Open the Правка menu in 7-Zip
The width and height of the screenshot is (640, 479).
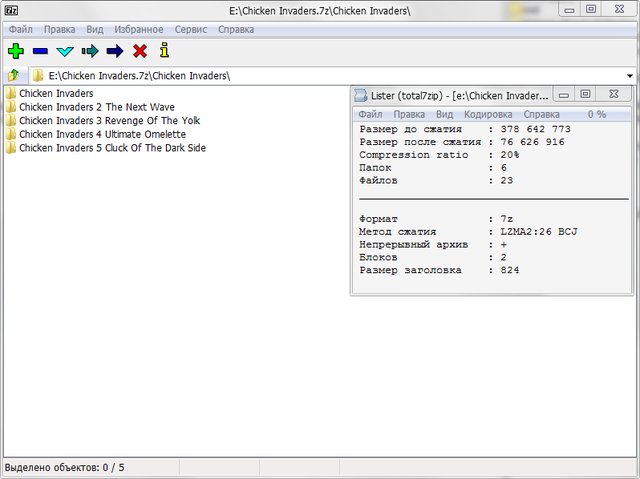tap(60, 29)
